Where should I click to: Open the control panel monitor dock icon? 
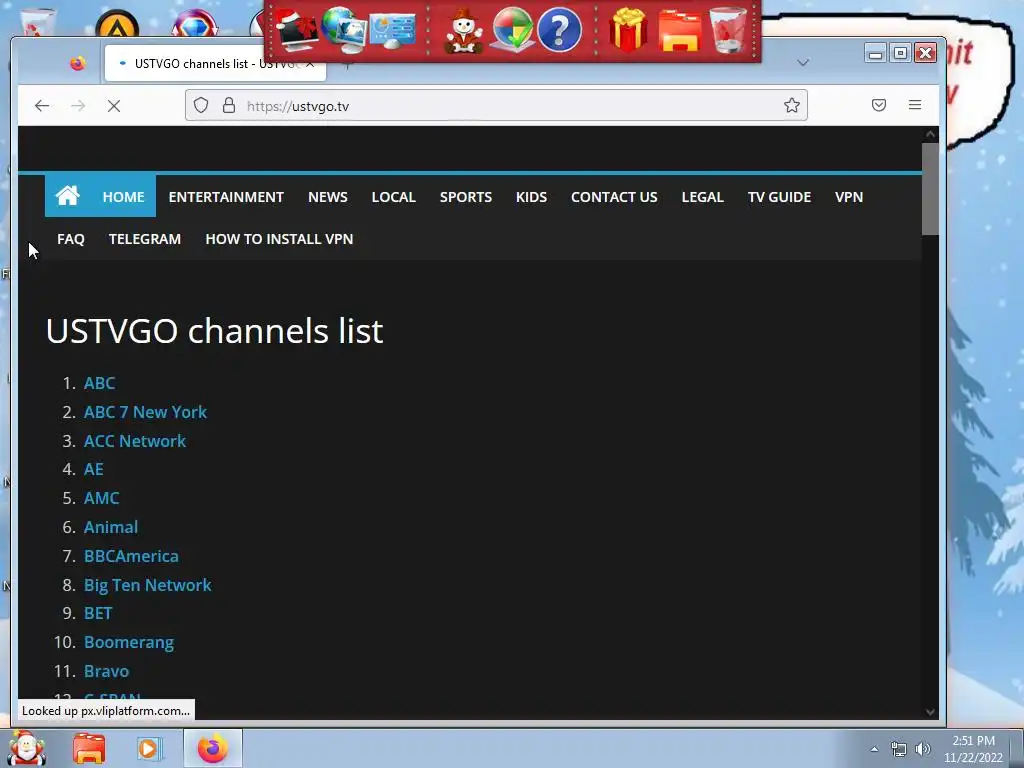point(392,31)
